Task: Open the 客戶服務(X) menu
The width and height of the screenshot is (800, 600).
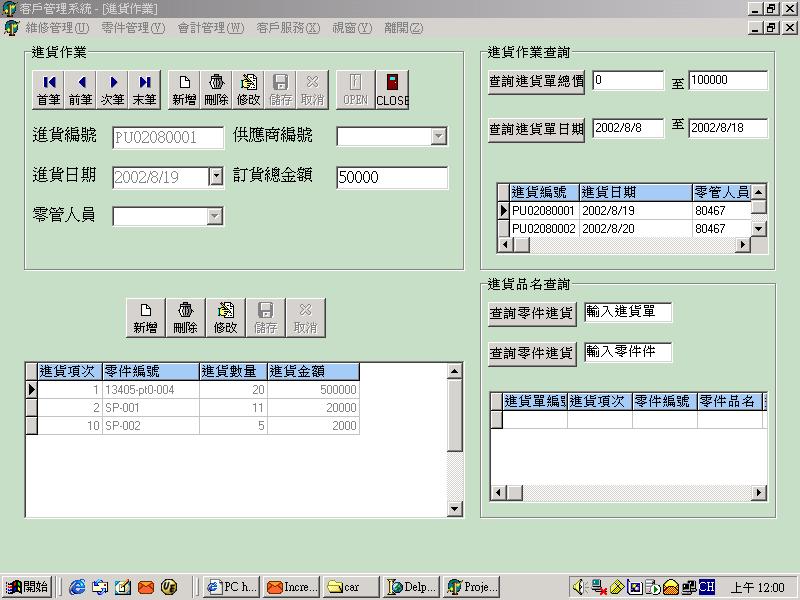Action: (288, 28)
